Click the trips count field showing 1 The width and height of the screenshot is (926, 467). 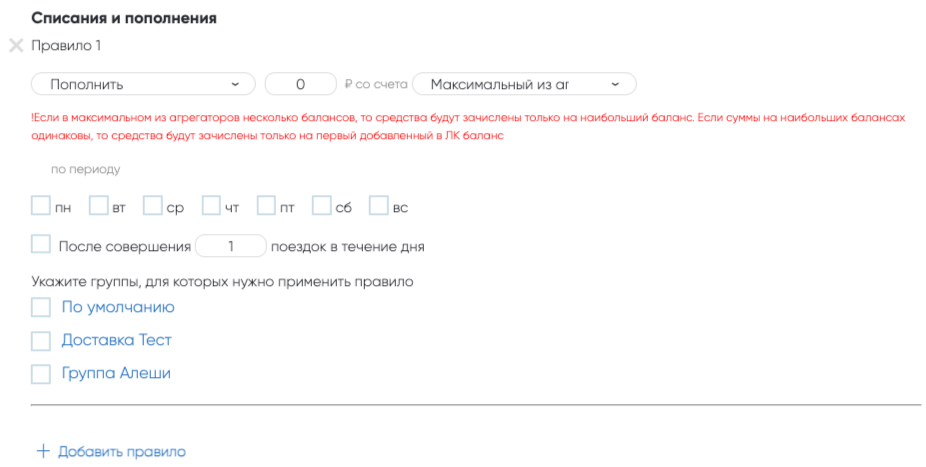pyautogui.click(x=231, y=245)
